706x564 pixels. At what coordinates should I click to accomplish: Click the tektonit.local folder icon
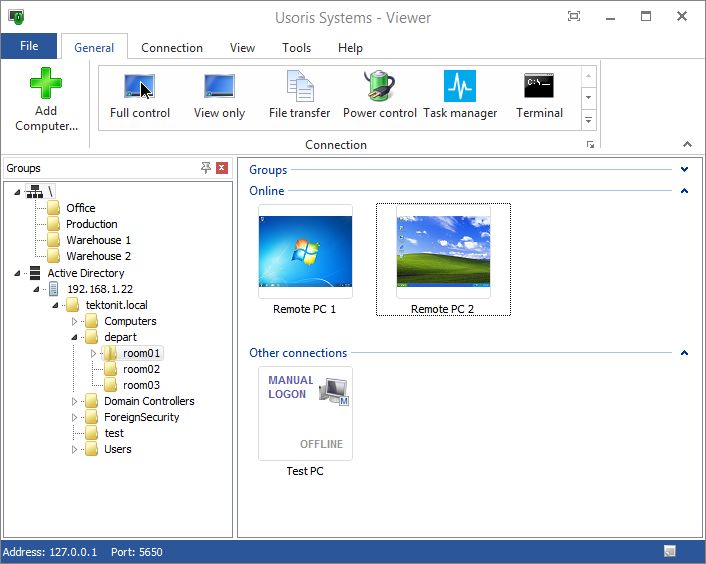pyautogui.click(x=72, y=305)
